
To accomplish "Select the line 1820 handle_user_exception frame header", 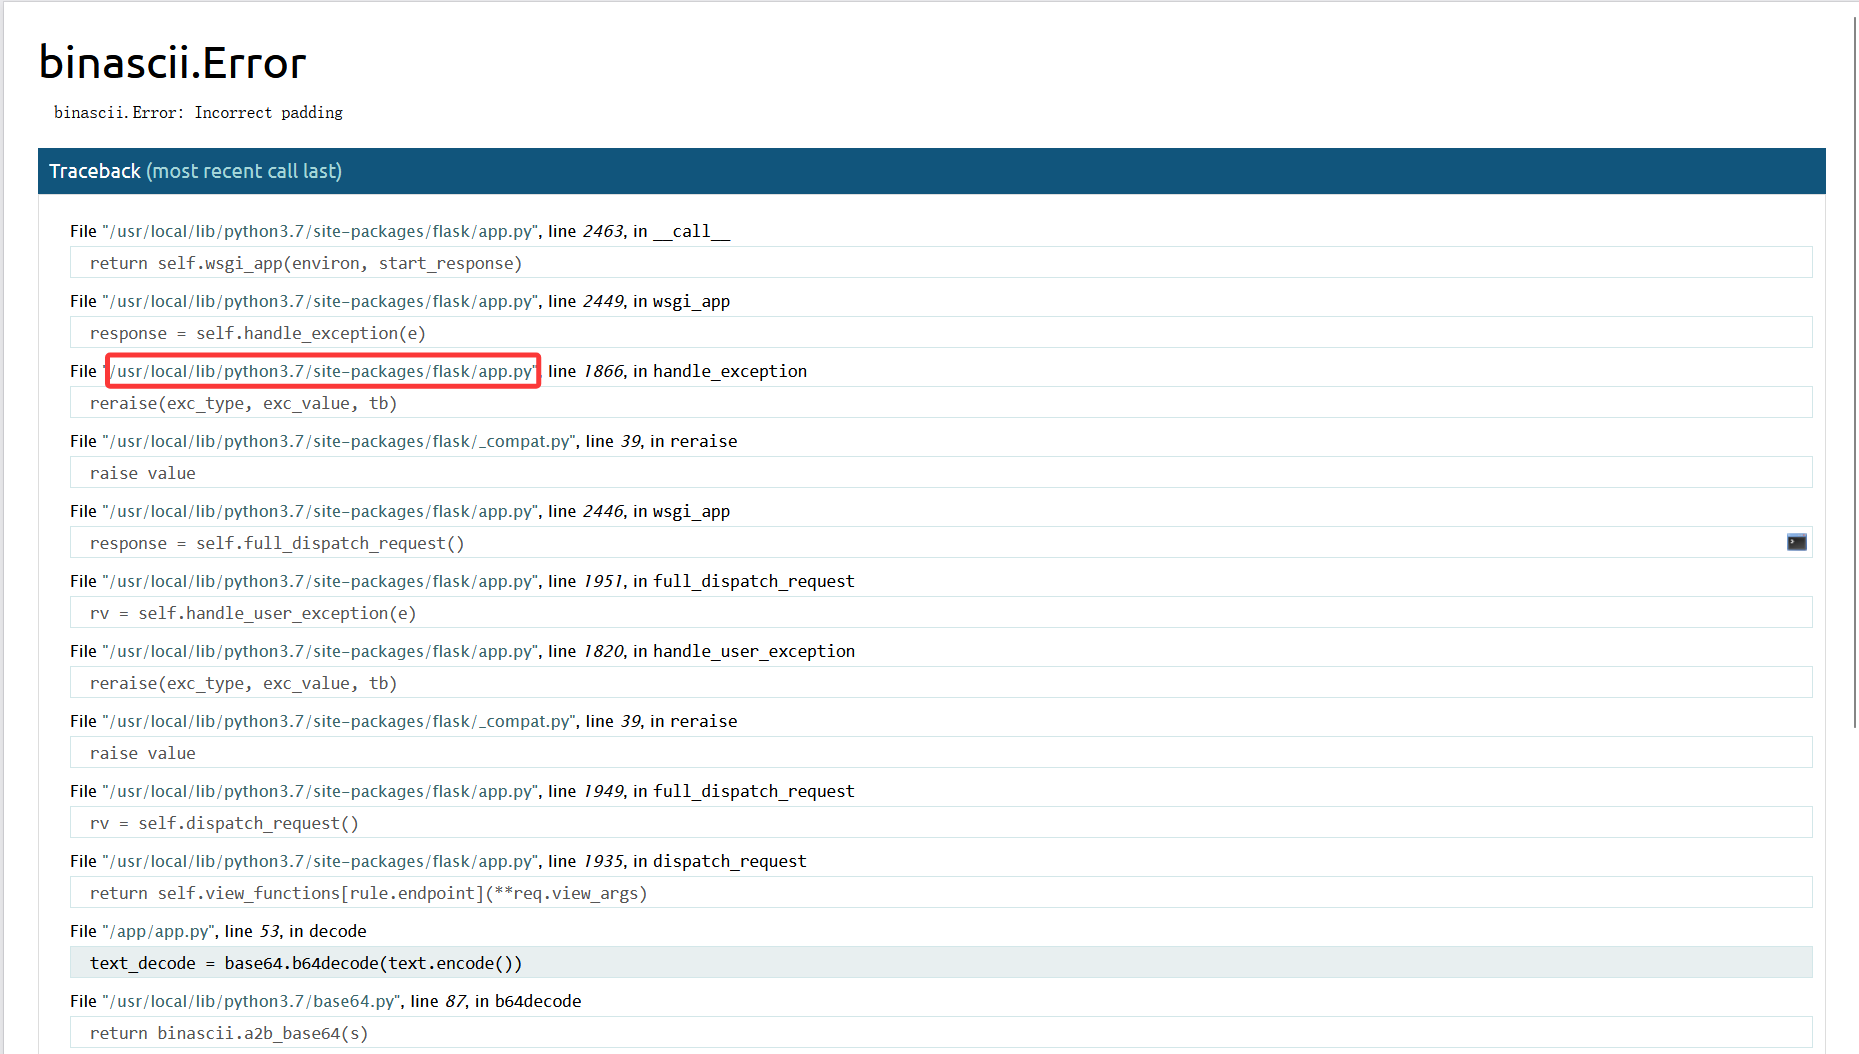I will 461,651.
